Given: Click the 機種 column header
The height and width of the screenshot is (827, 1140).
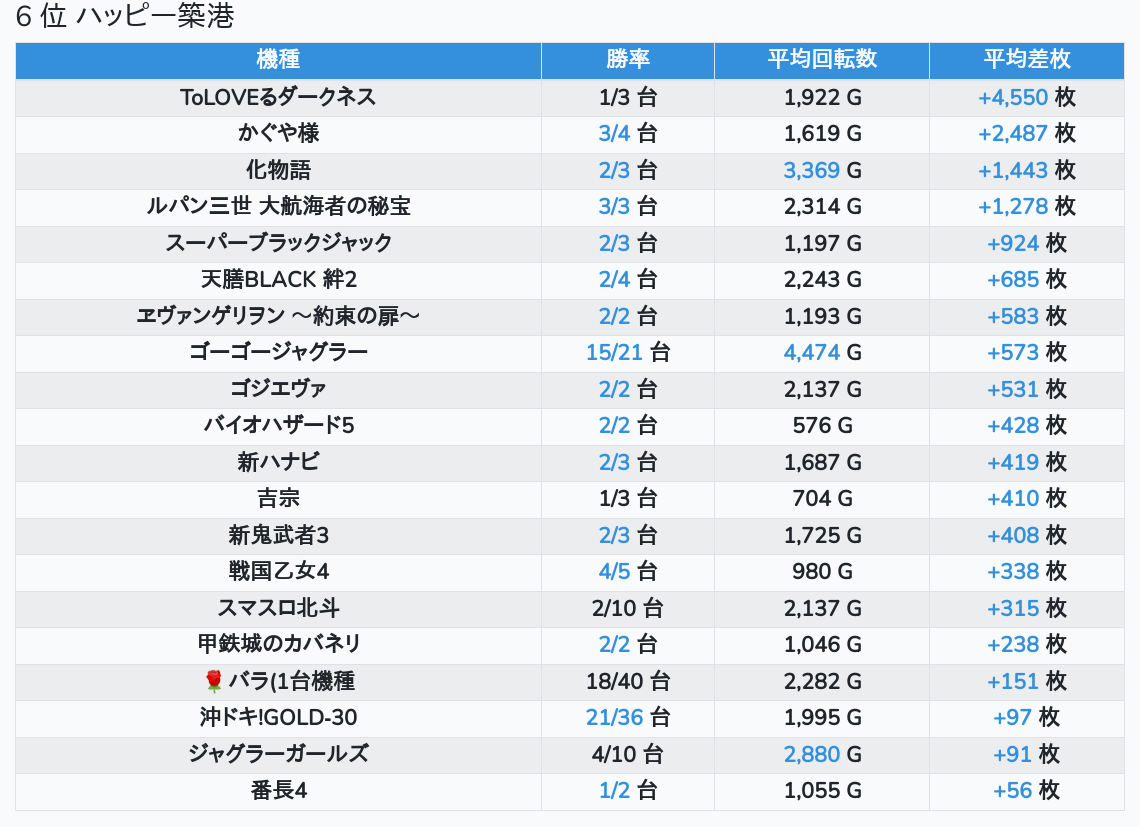Looking at the screenshot, I should 278,59.
